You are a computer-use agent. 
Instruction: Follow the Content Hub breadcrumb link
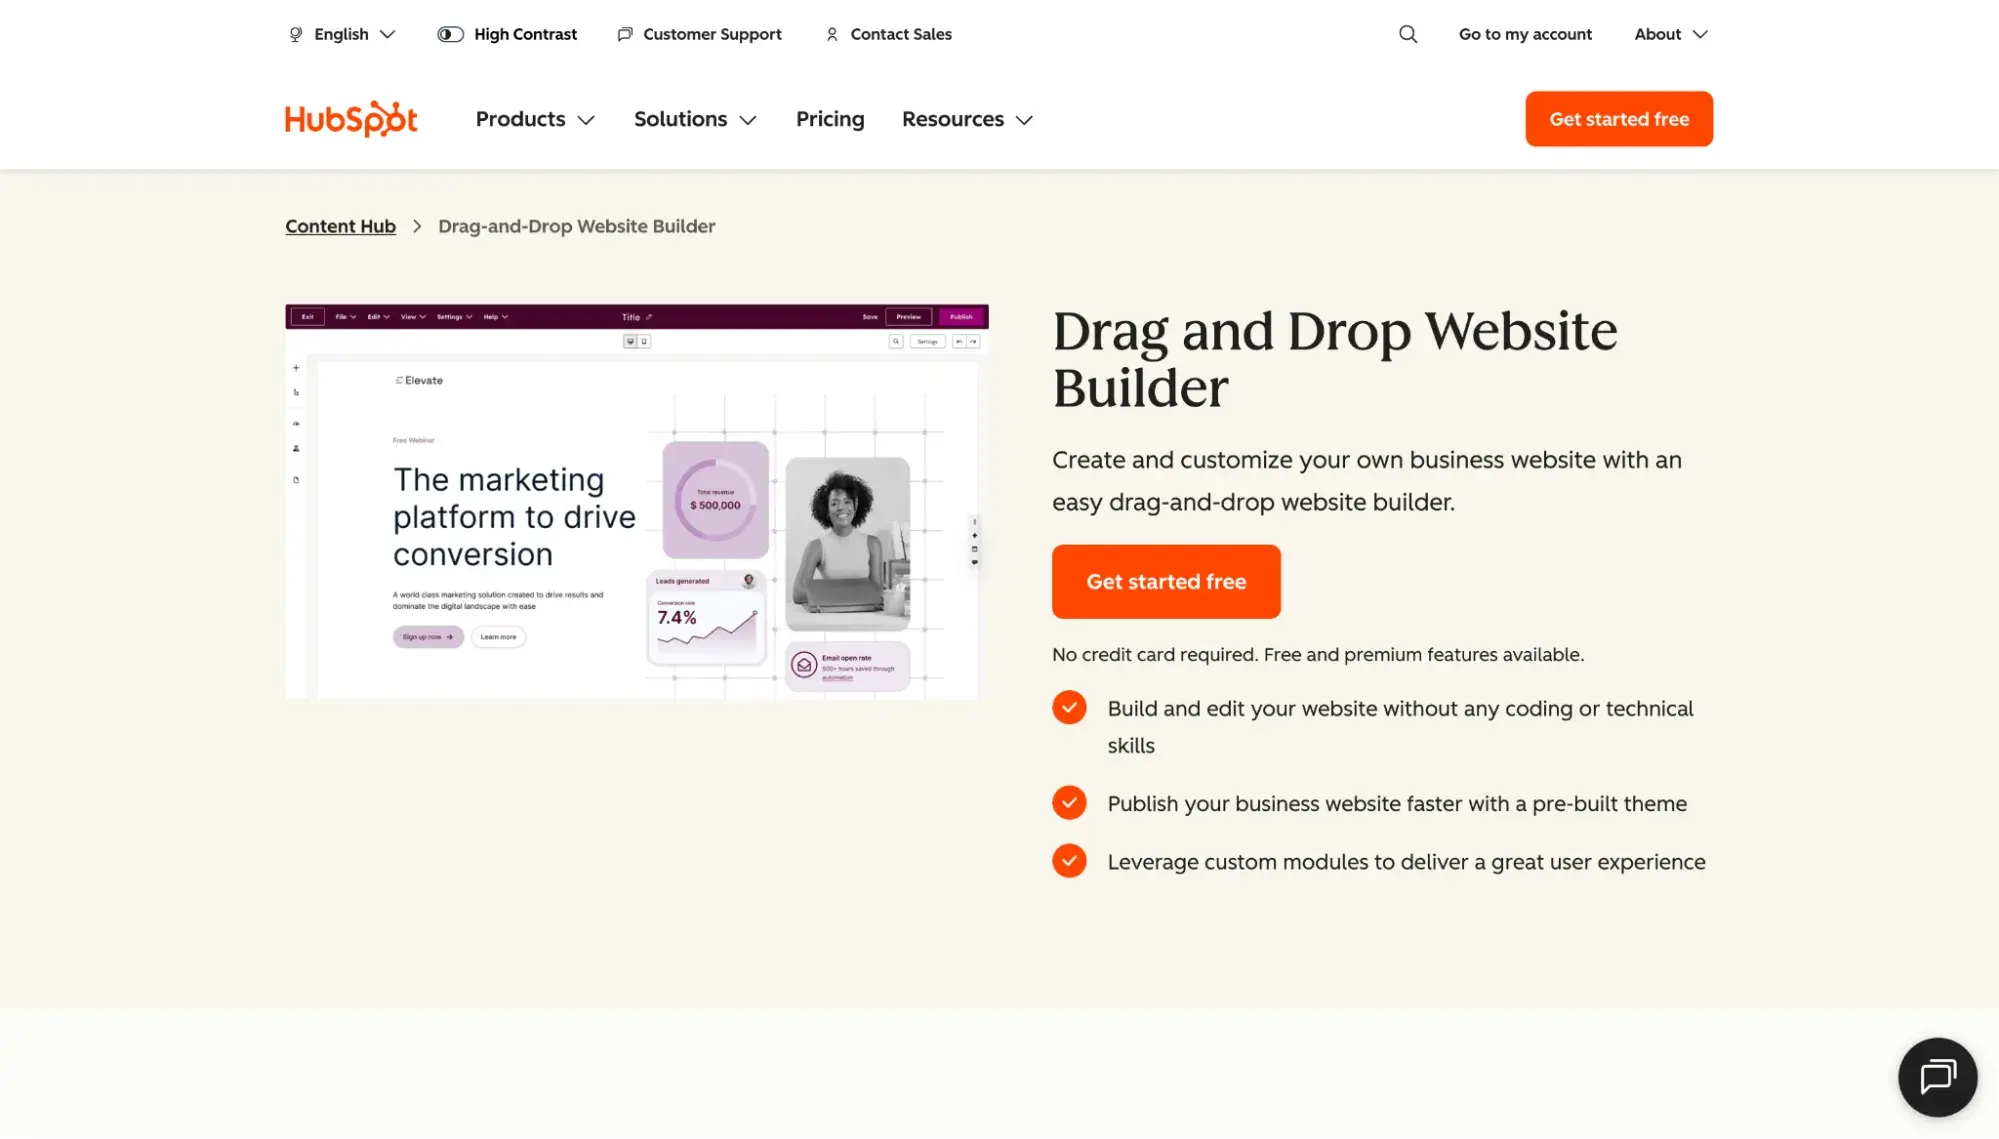[x=340, y=226]
